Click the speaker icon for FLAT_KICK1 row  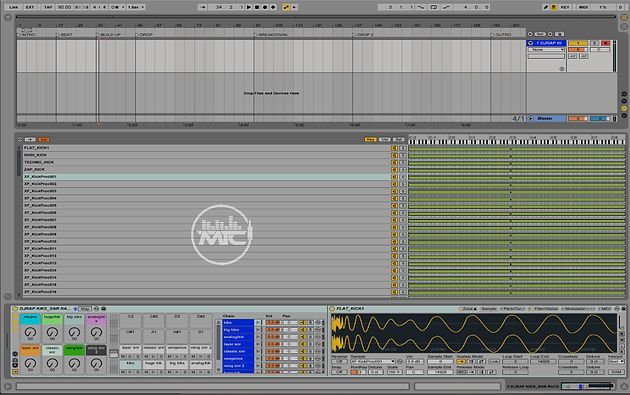(395, 148)
